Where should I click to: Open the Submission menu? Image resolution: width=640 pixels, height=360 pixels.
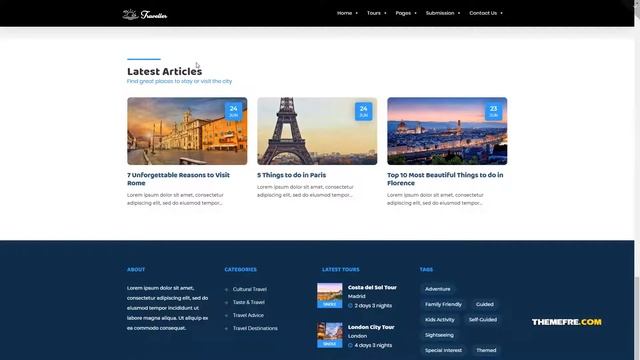[x=440, y=13]
